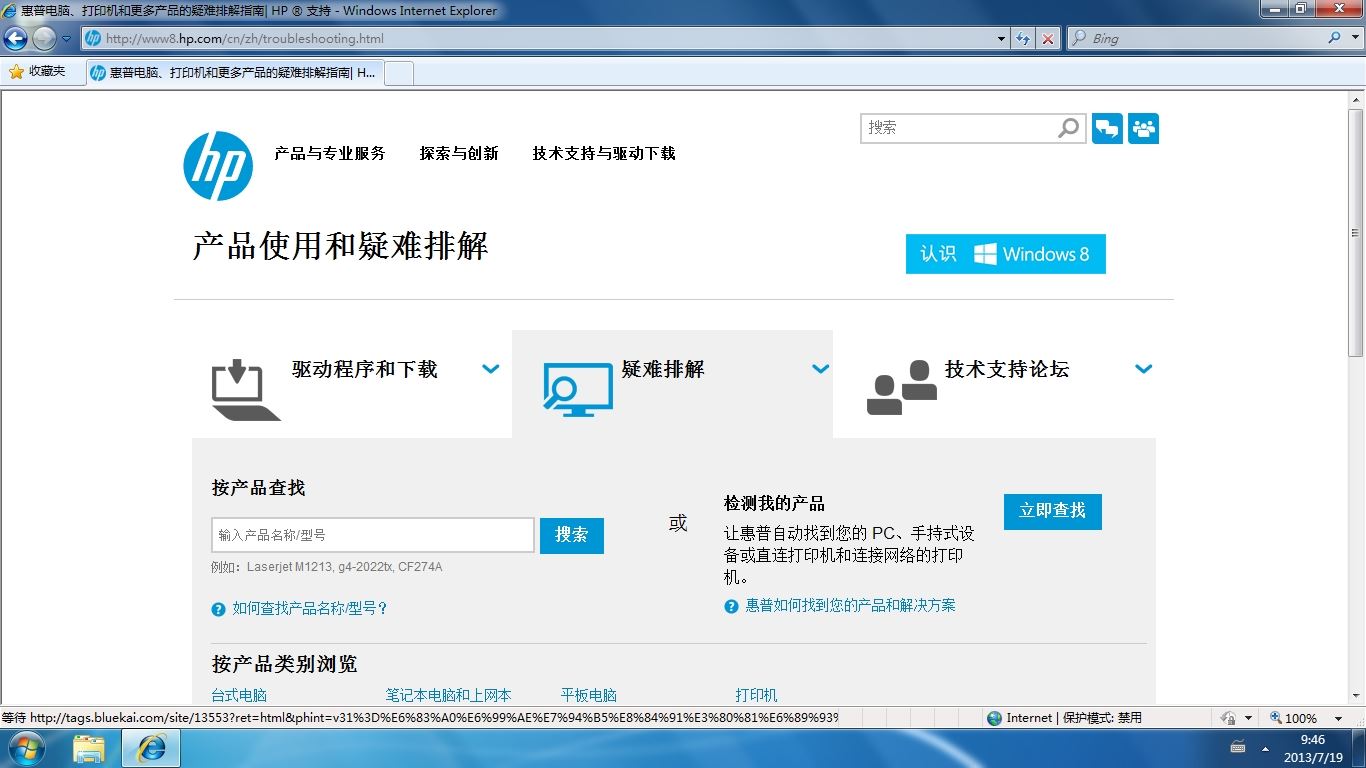
Task: Expand the 技术支持论坛 chevron
Action: 1144,369
